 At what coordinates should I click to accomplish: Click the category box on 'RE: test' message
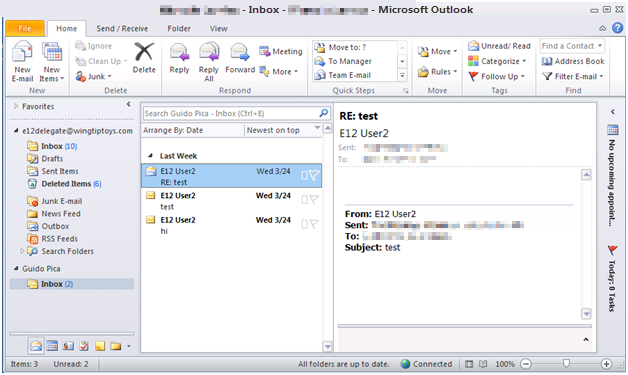[x=304, y=175]
